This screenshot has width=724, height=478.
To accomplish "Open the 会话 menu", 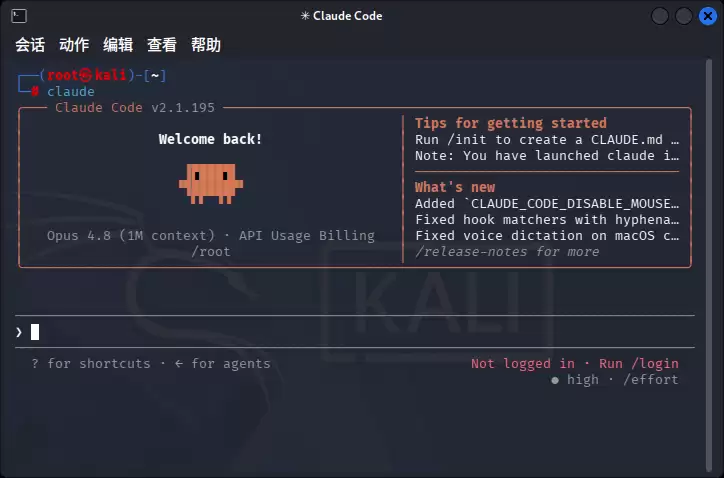I will (x=30, y=45).
